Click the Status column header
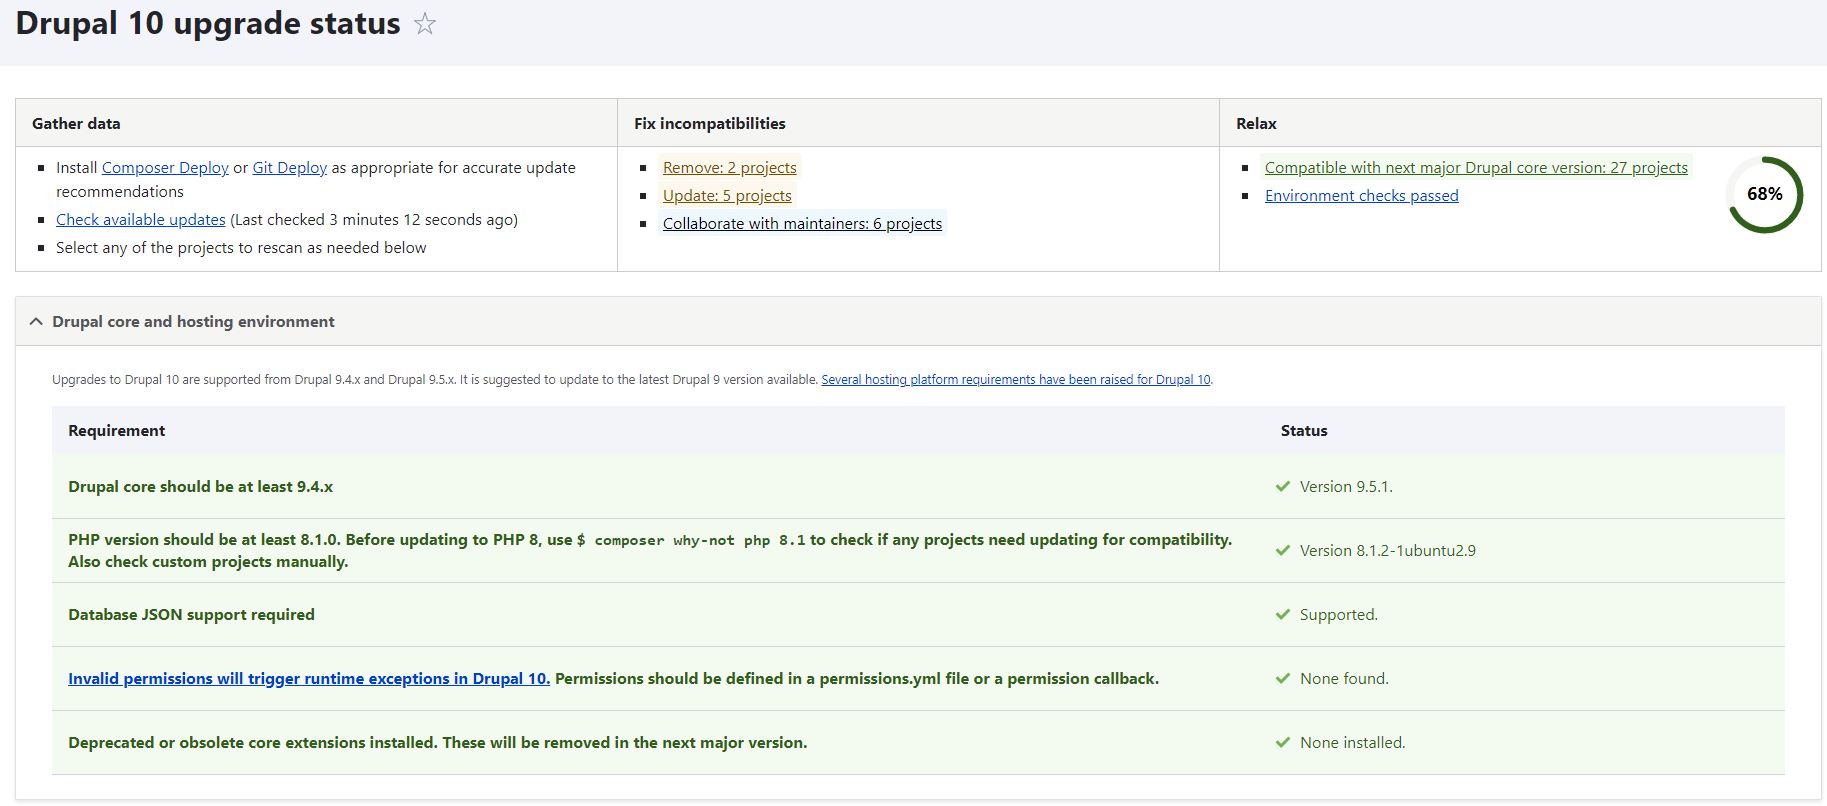The image size is (1827, 806). [x=1304, y=430]
